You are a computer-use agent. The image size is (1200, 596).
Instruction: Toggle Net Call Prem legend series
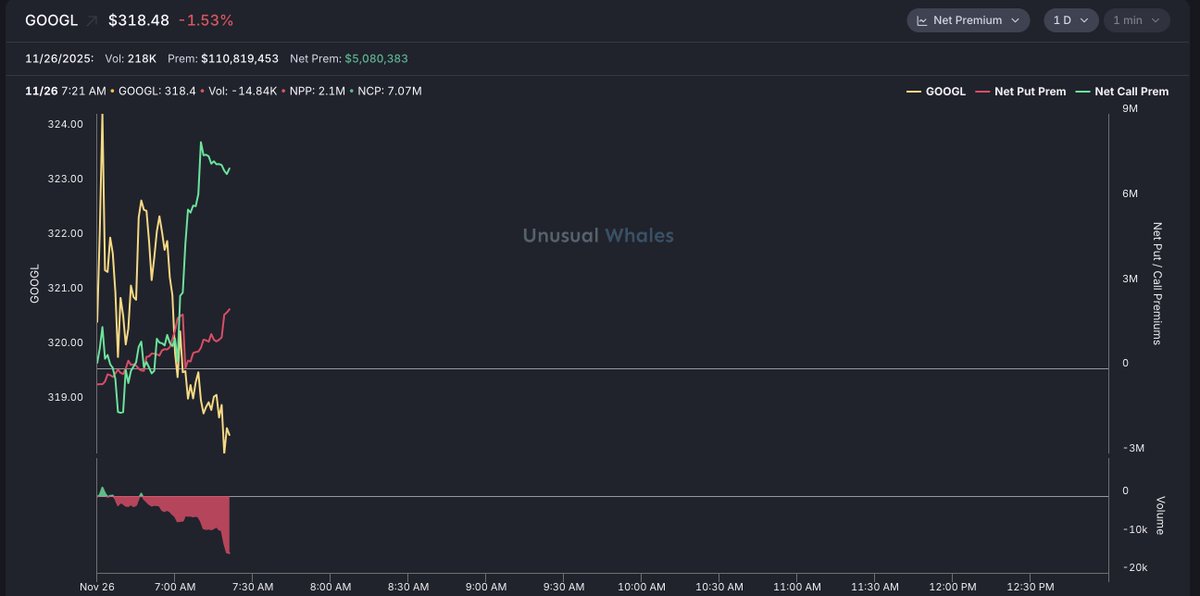pyautogui.click(x=1122, y=92)
